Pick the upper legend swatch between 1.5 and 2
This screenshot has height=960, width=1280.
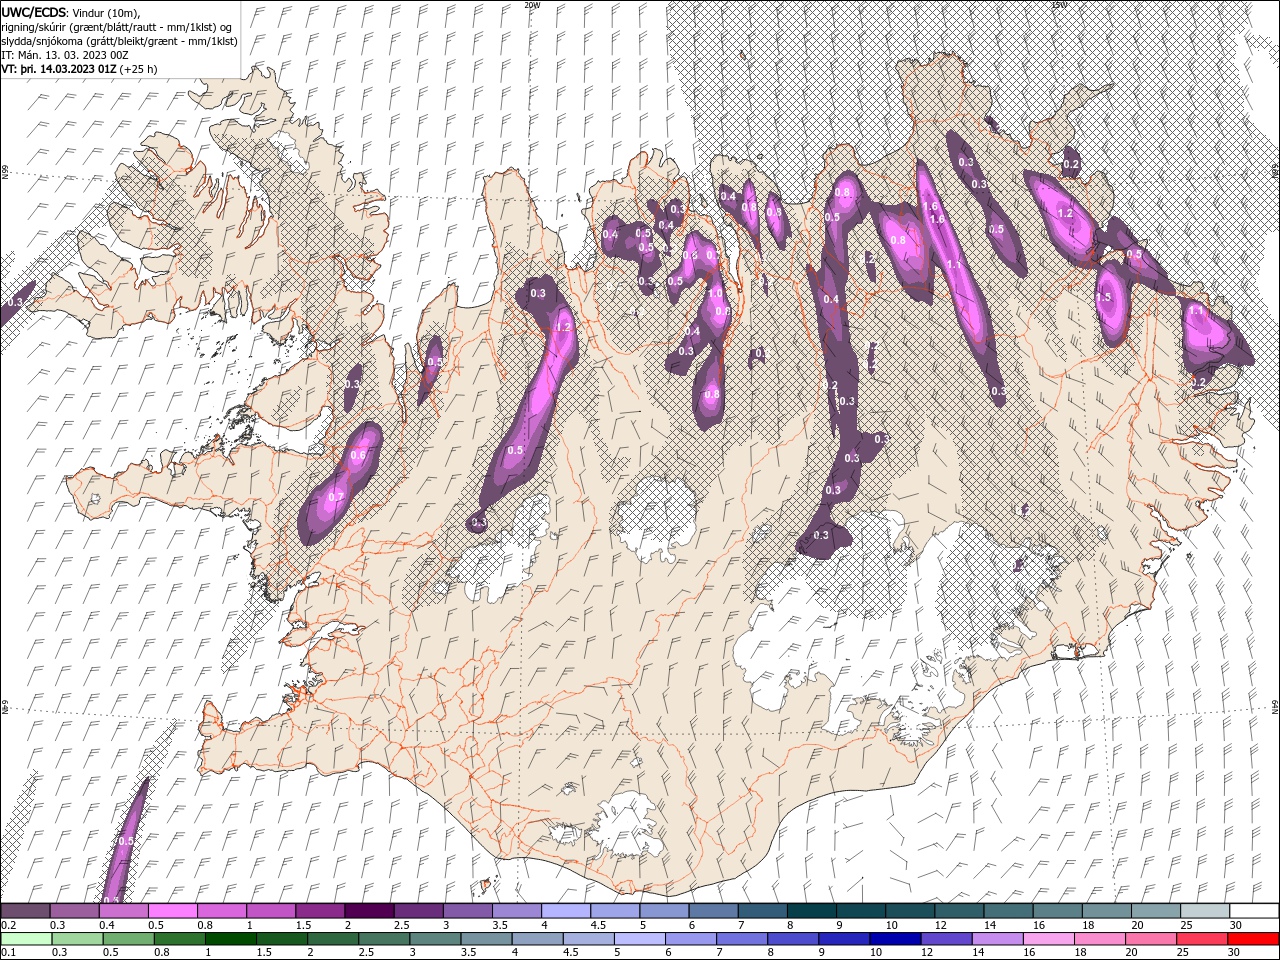pos(320,911)
